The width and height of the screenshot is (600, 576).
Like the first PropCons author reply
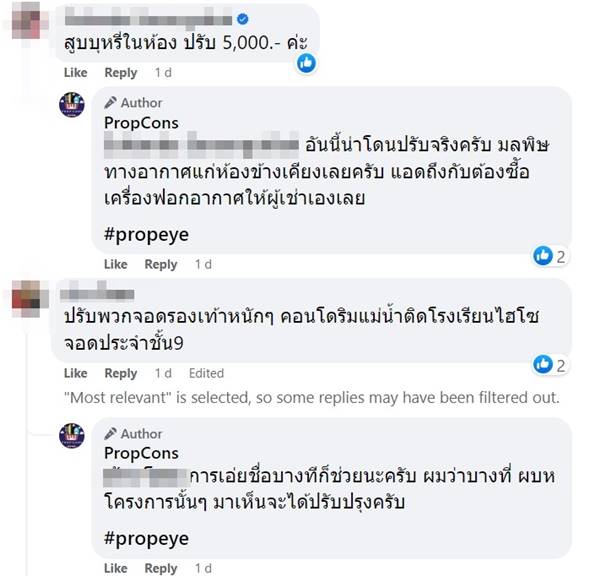coord(116,264)
